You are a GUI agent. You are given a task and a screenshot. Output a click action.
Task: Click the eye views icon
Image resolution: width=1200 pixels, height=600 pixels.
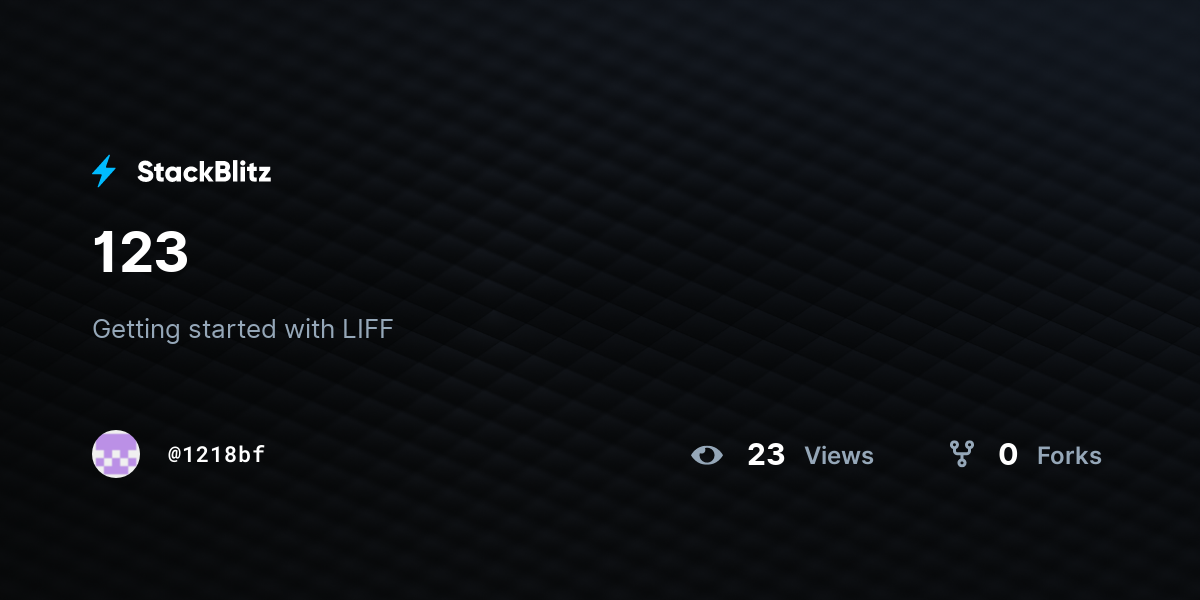[x=707, y=456]
